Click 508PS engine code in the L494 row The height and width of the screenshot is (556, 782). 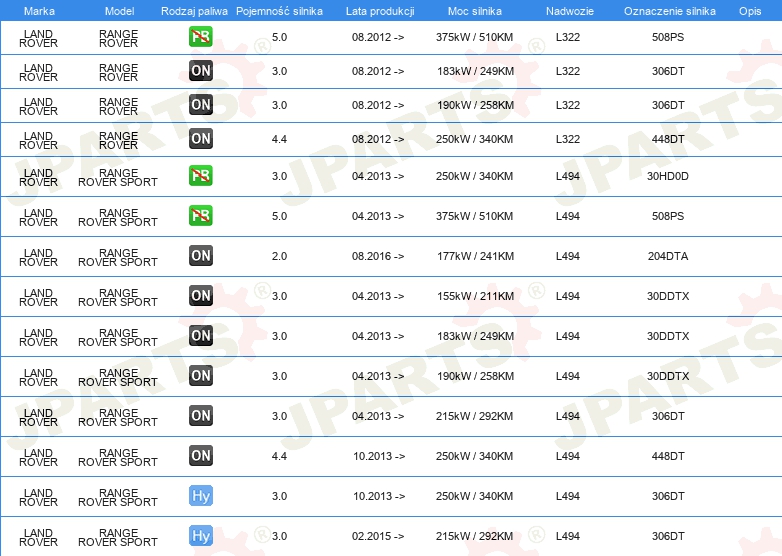(x=668, y=216)
